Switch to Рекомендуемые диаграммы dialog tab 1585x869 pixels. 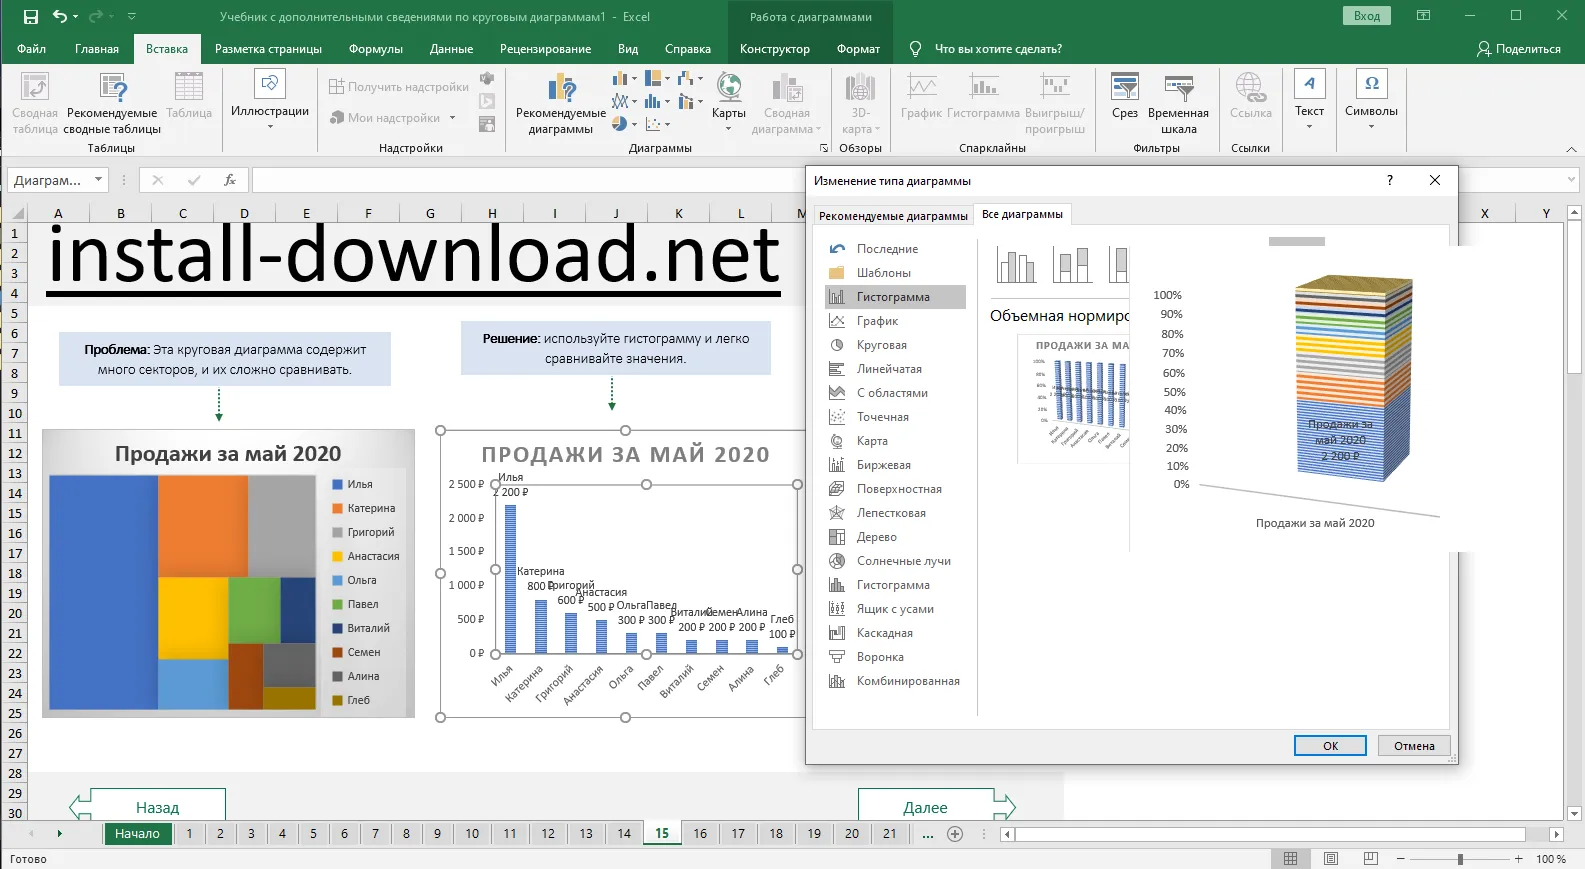point(893,216)
